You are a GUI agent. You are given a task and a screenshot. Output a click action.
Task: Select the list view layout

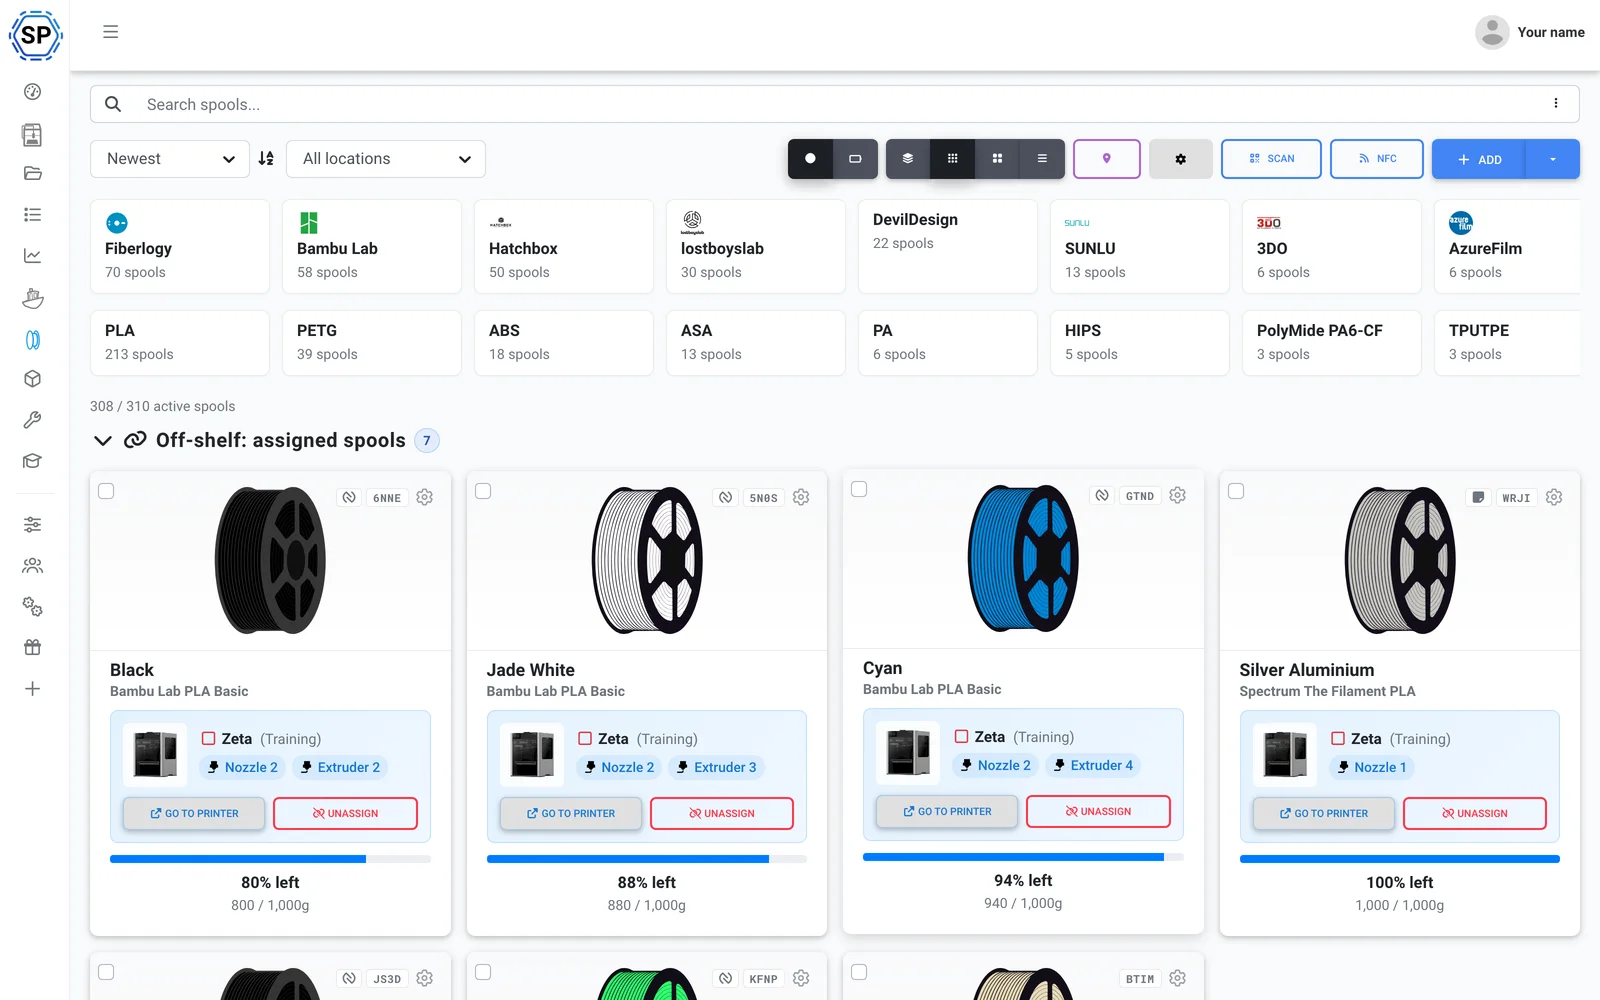pyautogui.click(x=1042, y=159)
